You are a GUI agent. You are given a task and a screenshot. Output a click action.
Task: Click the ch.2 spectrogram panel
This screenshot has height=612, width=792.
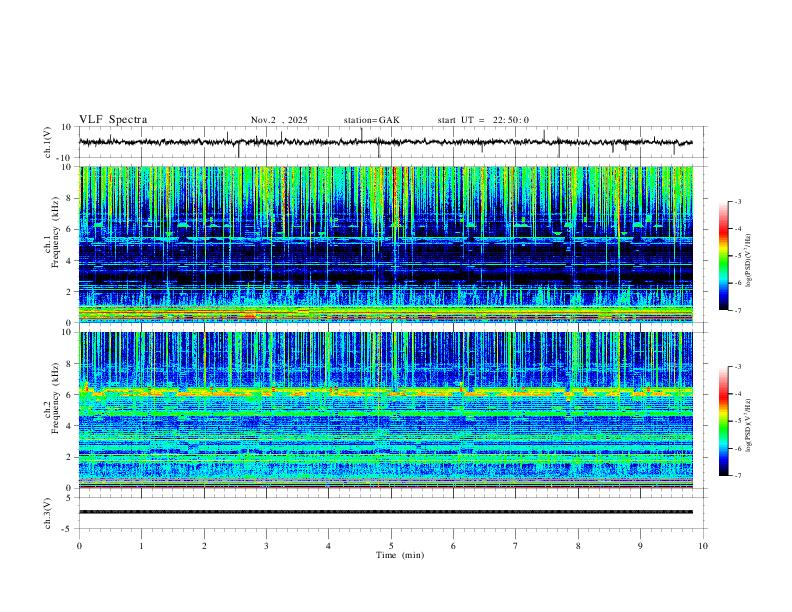point(386,410)
